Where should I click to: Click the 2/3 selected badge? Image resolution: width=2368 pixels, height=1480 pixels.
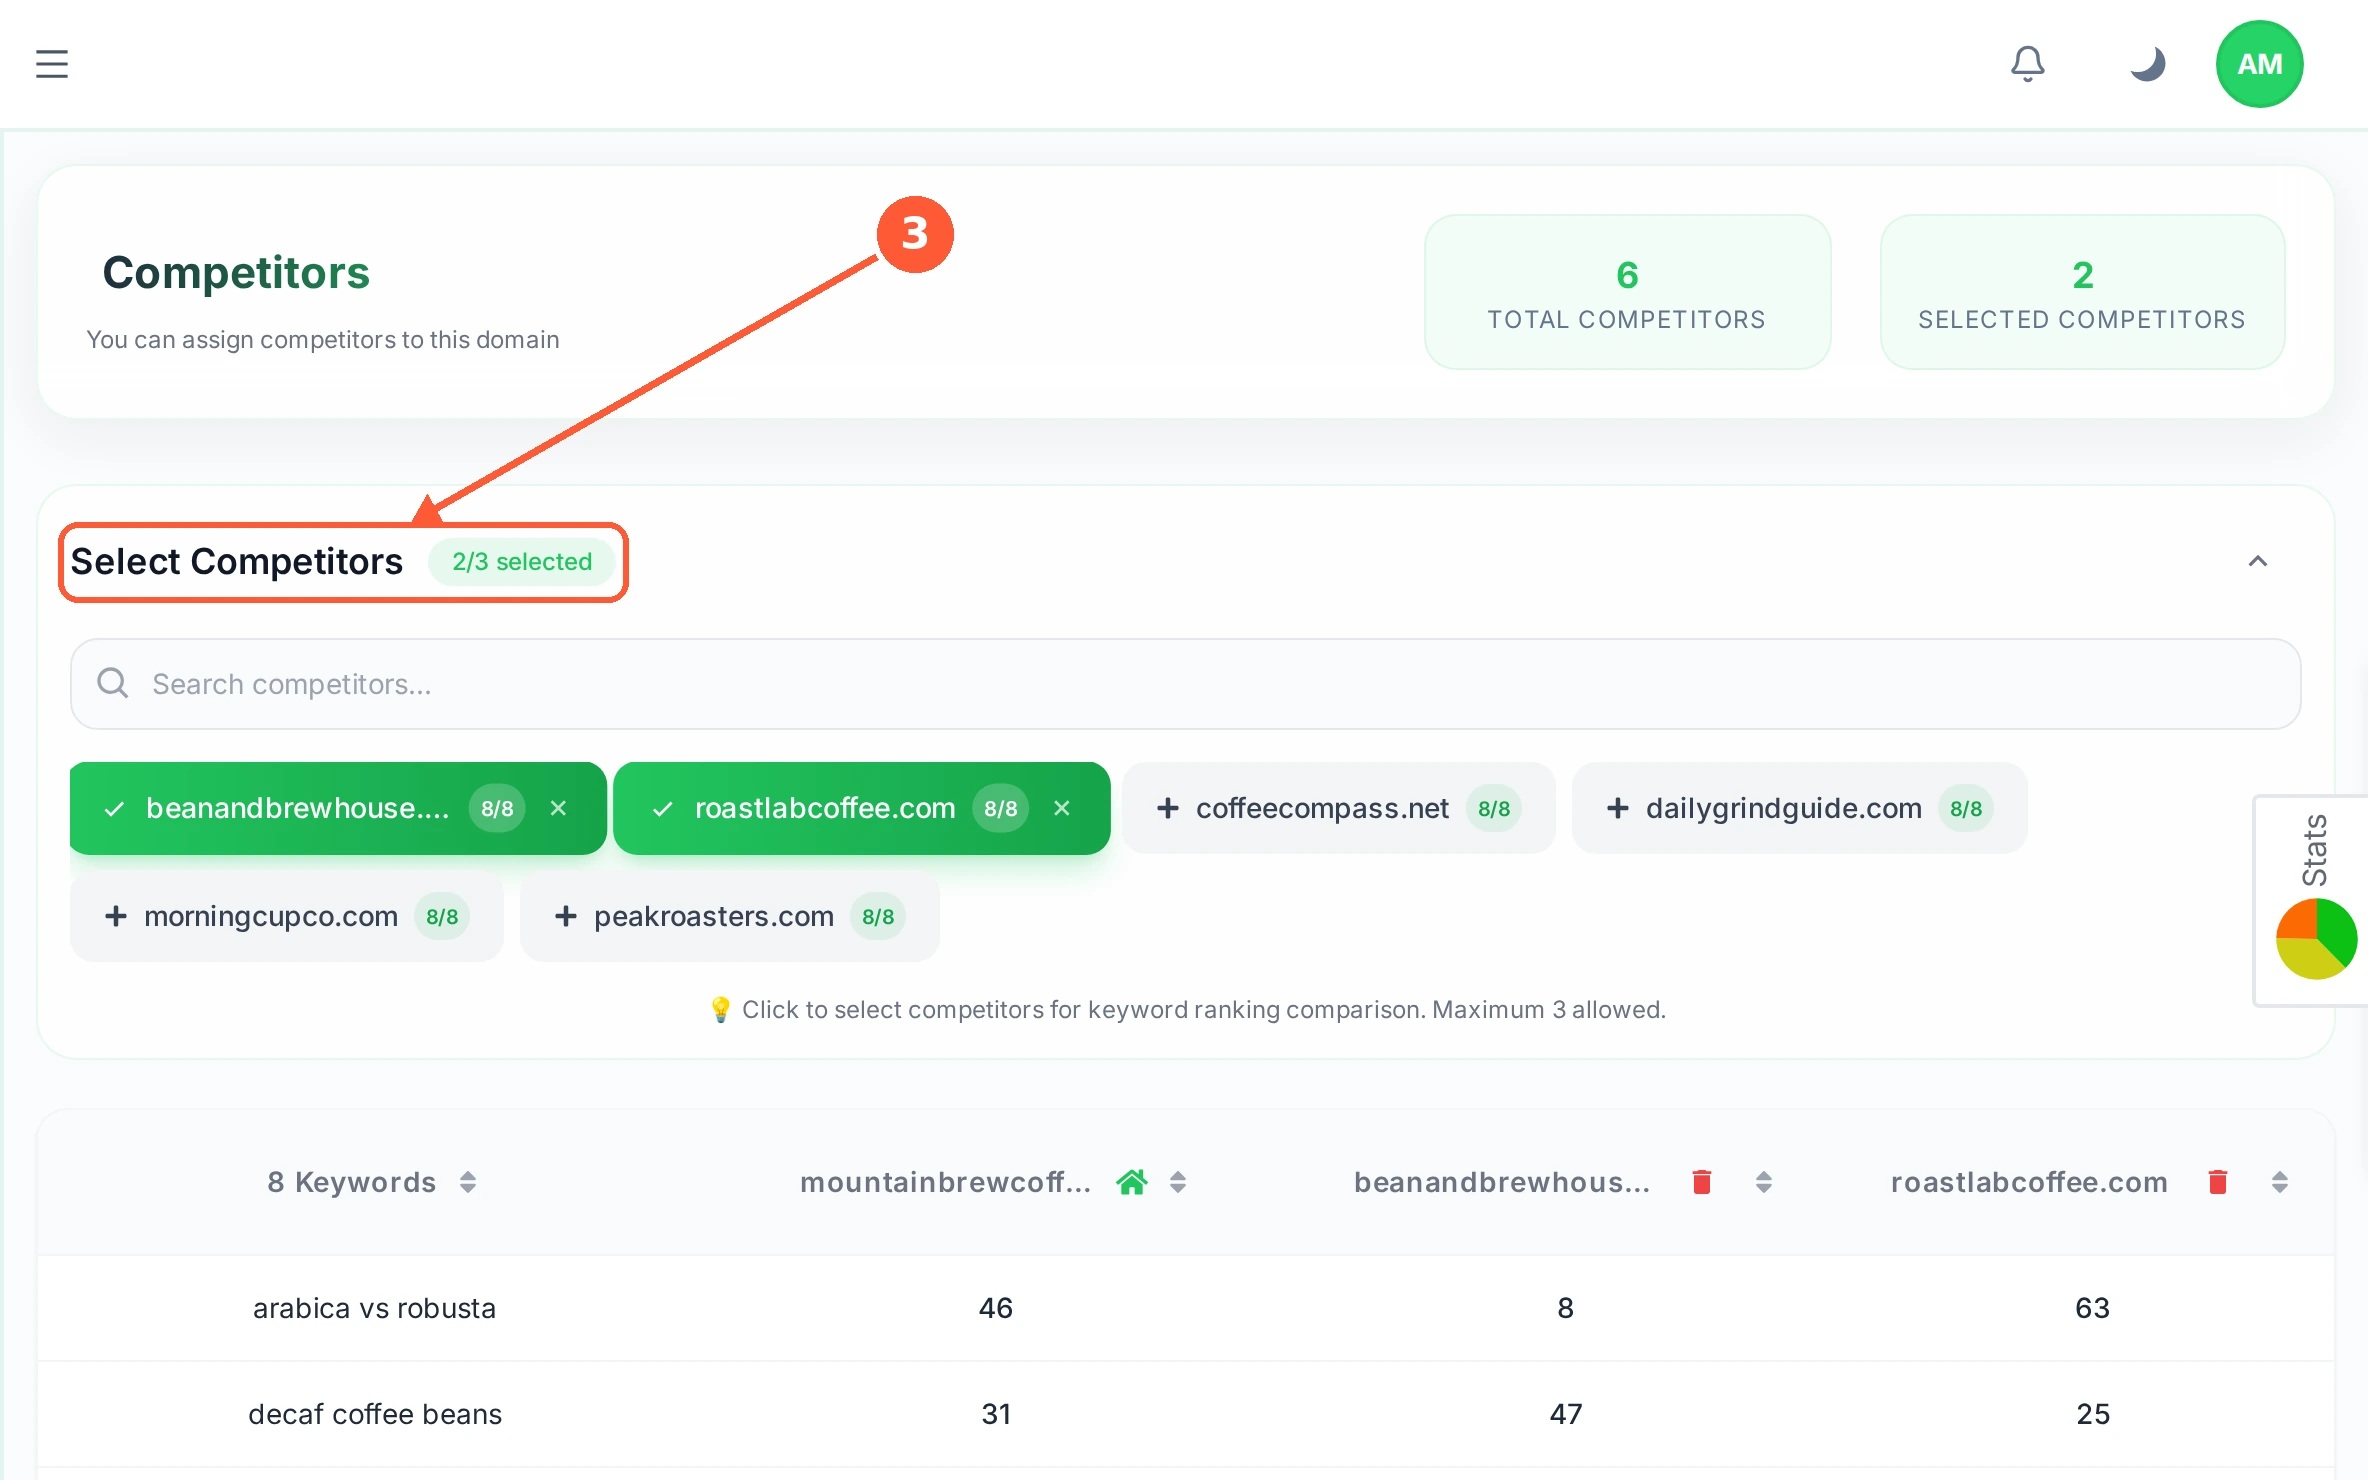point(521,562)
